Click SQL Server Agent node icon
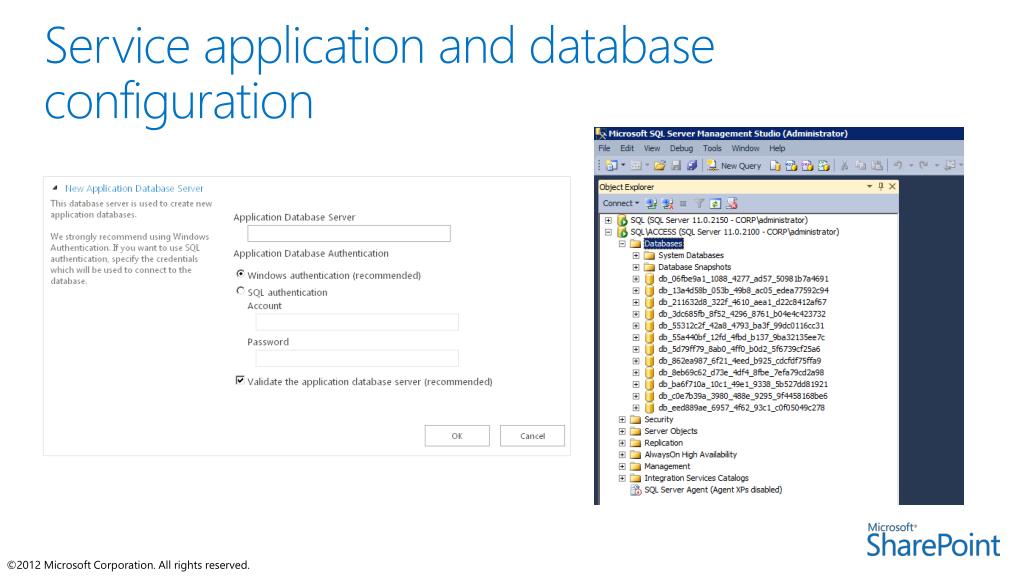This screenshot has height=576, width=1024. point(636,490)
